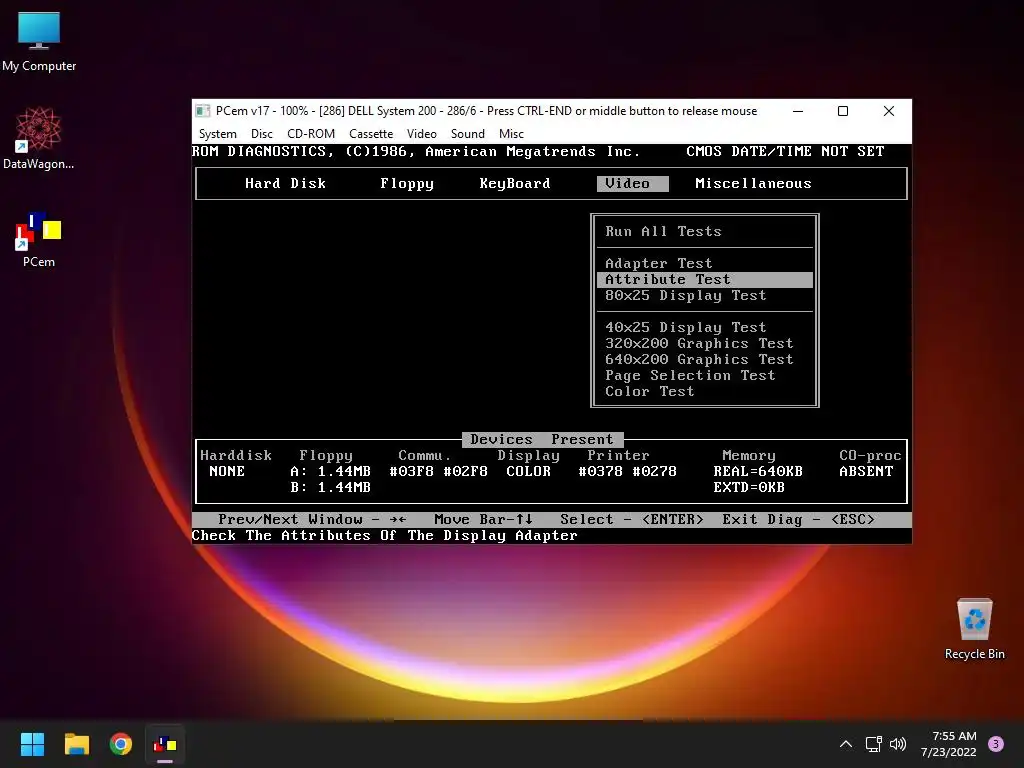Choose Color Test entry
Image resolution: width=1024 pixels, height=768 pixels.
coord(649,391)
